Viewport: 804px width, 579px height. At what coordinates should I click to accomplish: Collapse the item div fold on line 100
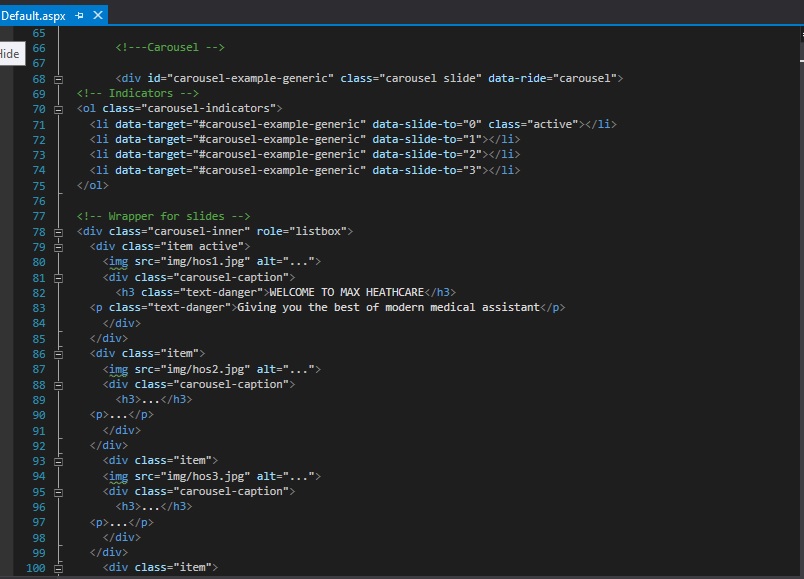[57, 568]
